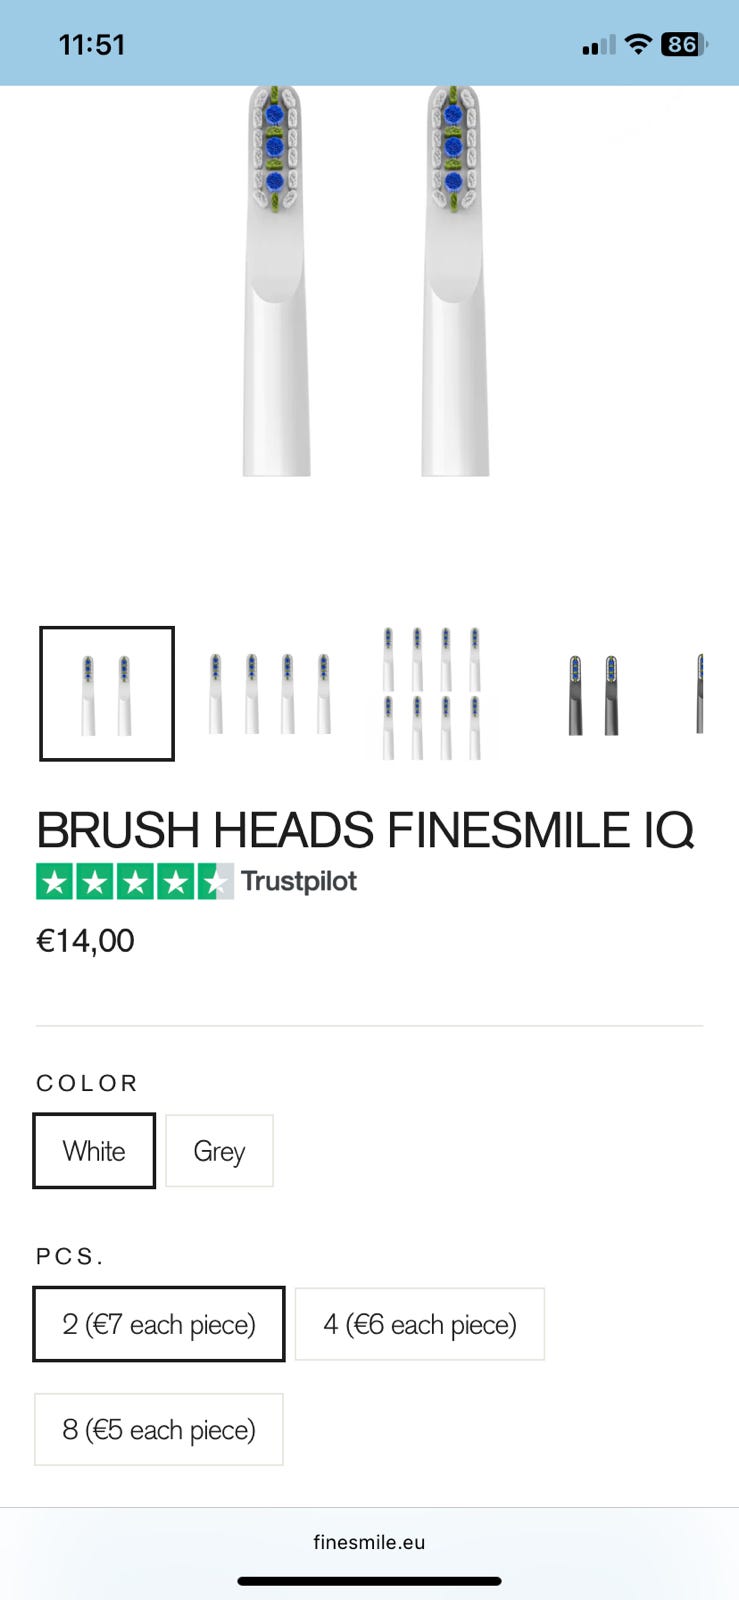Screen dimensions: 739x1600
Task: Choose the White color option
Action: 94,1151
